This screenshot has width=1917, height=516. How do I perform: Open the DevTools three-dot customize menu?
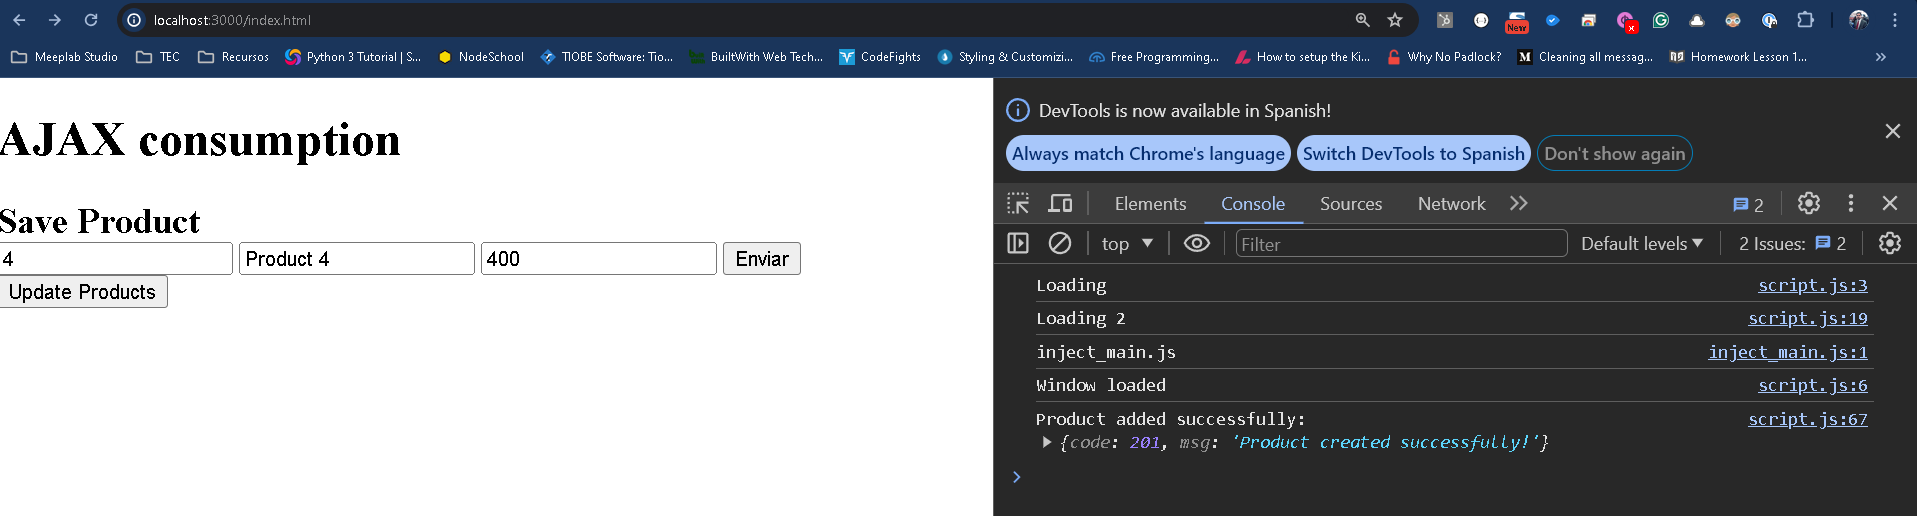[x=1851, y=204]
